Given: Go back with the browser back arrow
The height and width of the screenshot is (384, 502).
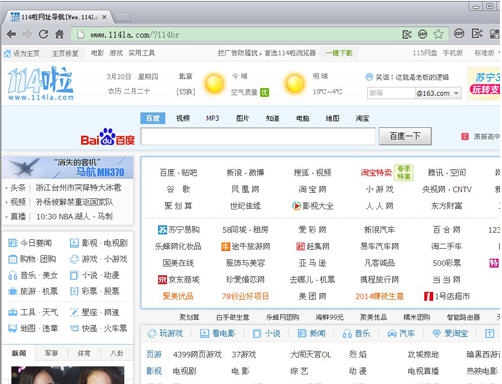Looking at the screenshot, I should point(11,34).
